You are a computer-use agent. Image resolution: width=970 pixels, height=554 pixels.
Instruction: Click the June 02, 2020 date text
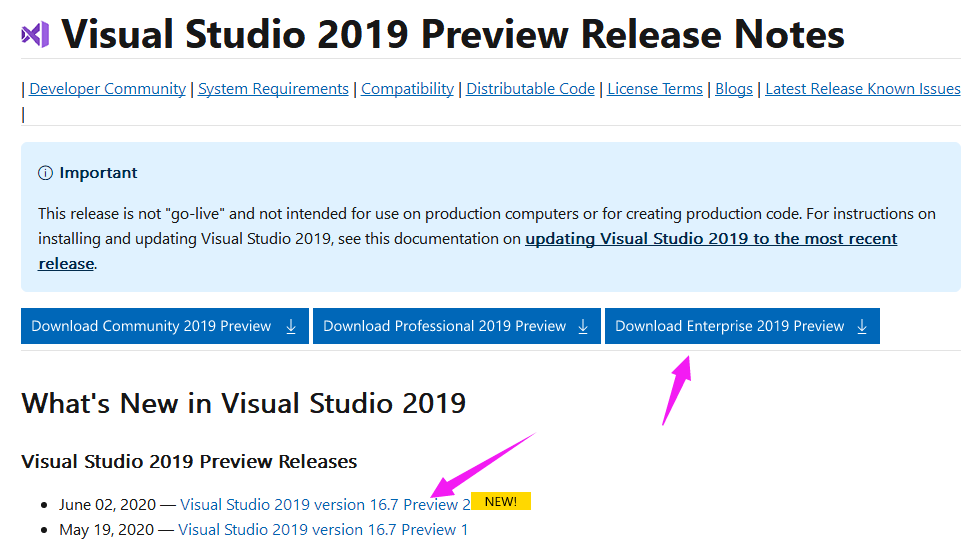point(108,505)
